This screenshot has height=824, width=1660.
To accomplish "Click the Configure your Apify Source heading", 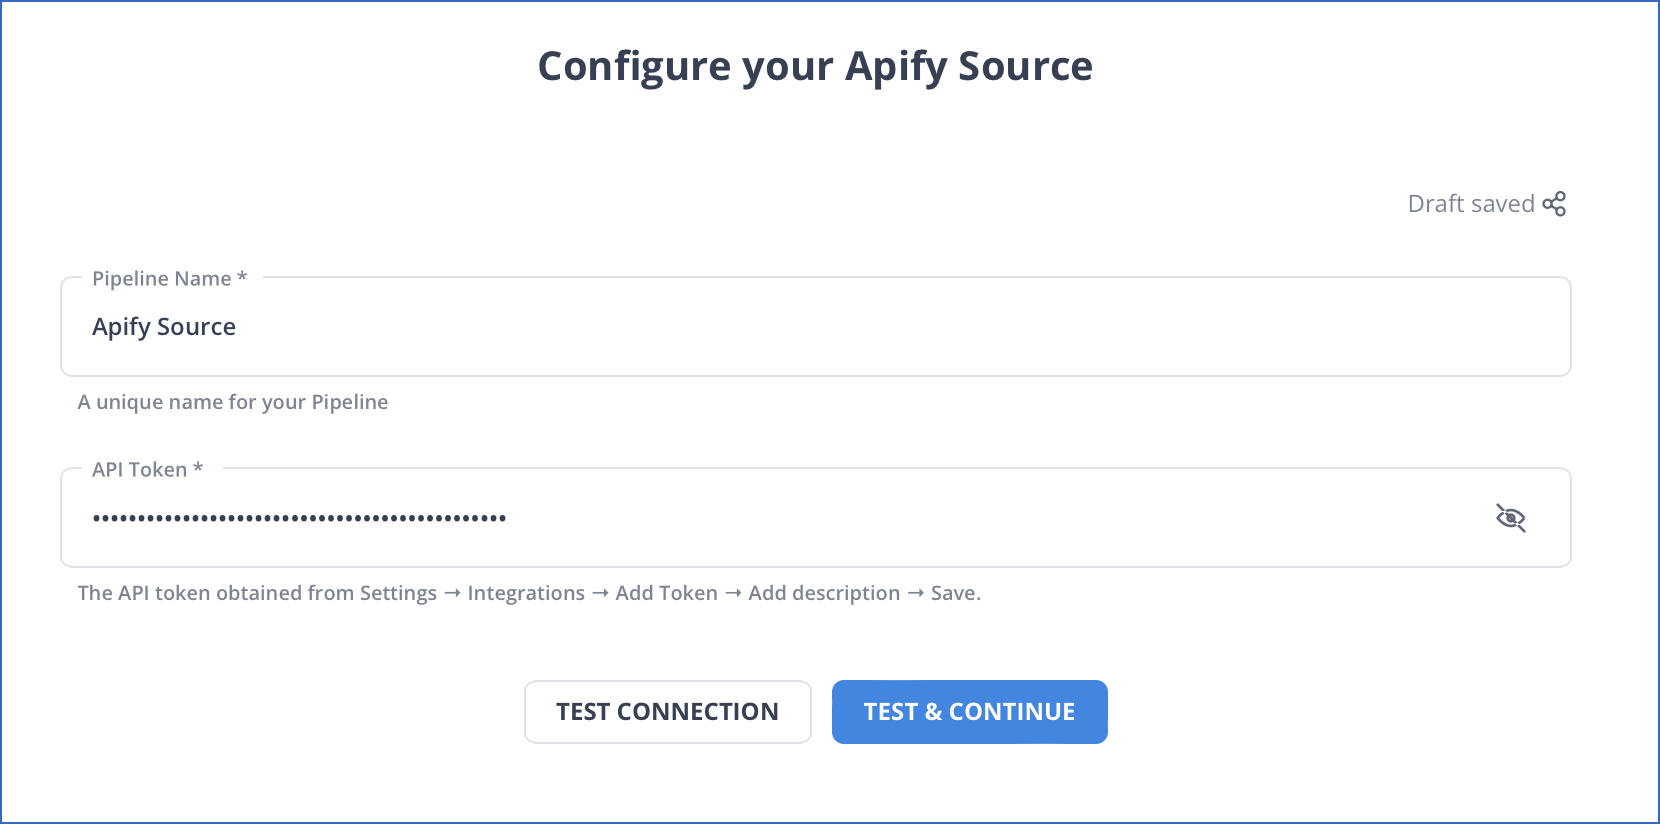I will coord(815,65).
